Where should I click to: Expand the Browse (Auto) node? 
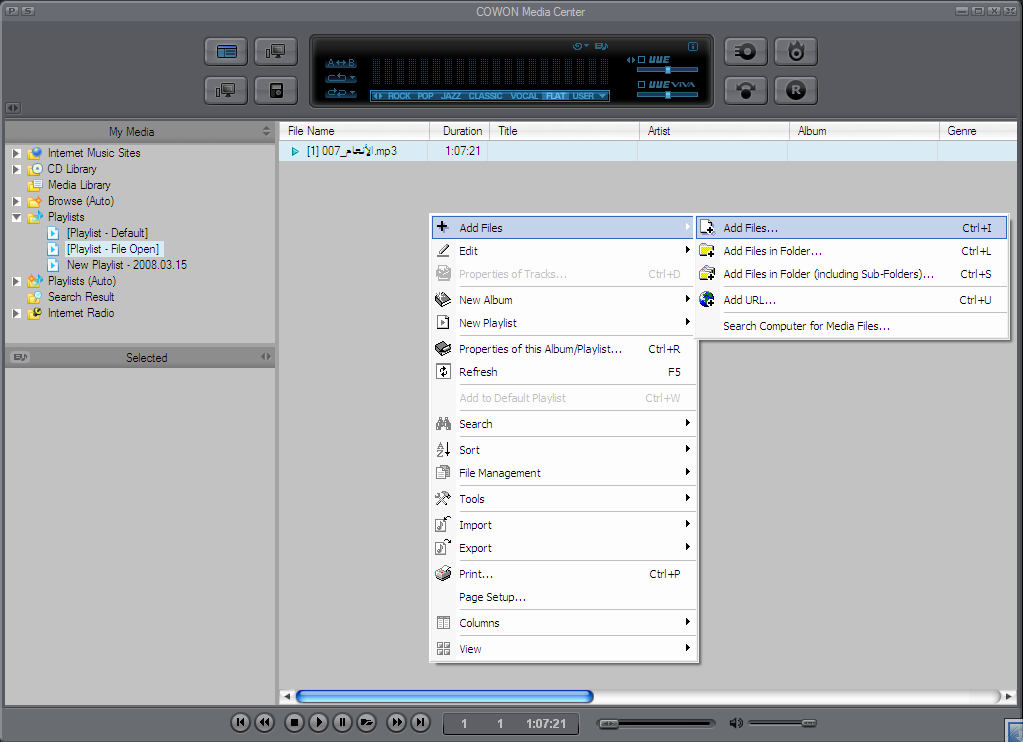point(16,201)
